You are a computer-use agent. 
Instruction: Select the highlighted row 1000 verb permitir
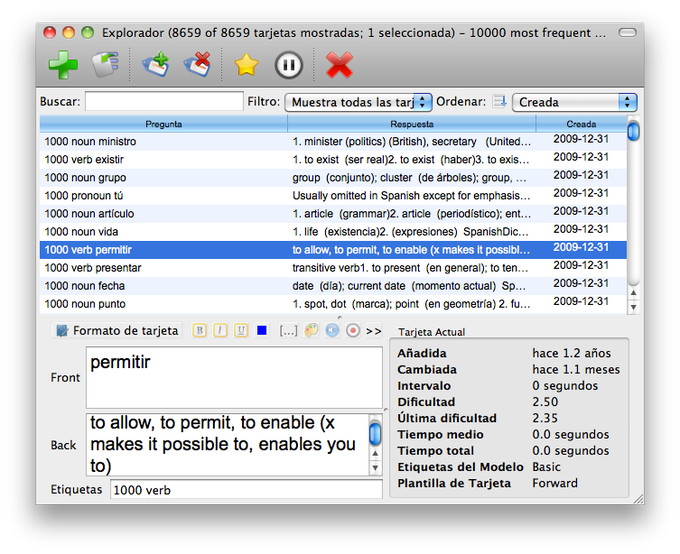(333, 250)
